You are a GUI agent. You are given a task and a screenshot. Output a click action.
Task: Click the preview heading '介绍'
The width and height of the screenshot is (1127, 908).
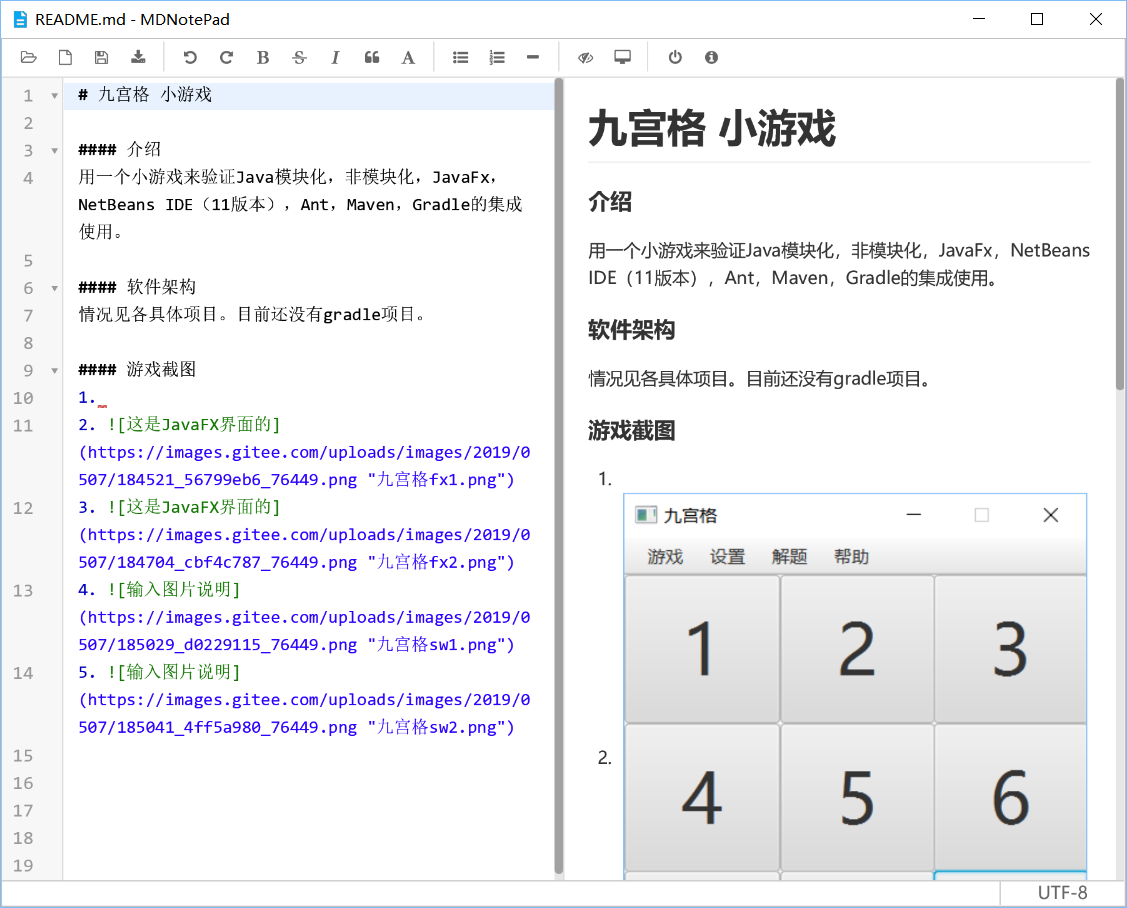tap(610, 202)
